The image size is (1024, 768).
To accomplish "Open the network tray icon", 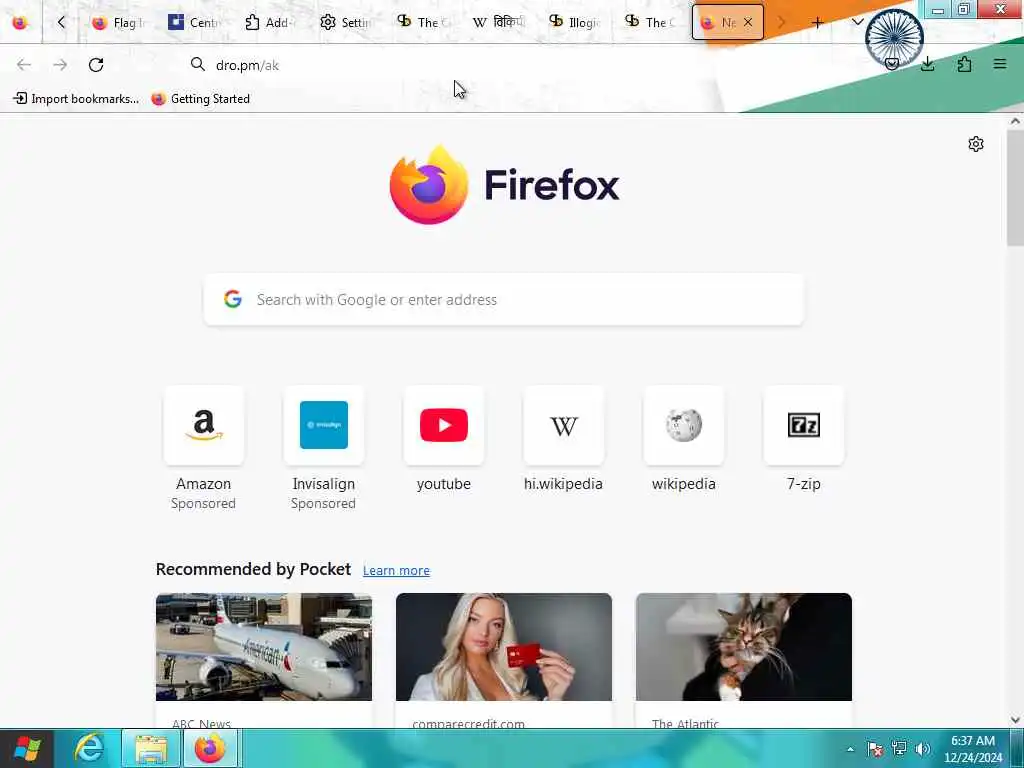I will click(899, 749).
